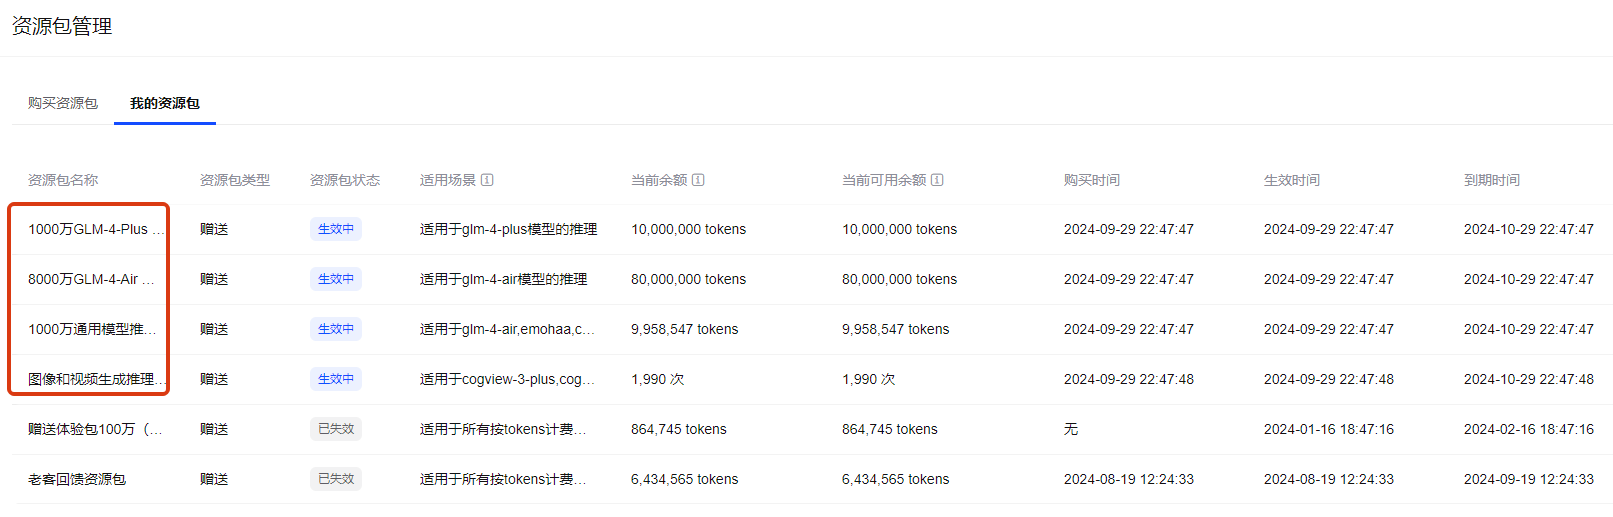
Task: Click scenario text in 赠送体验包100万 row
Action: pos(503,429)
